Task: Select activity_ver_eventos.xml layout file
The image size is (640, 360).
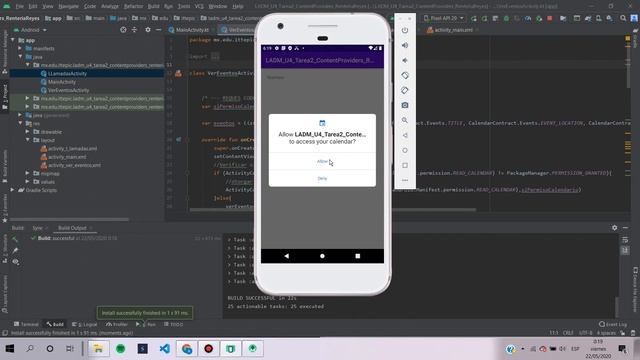Action: tap(74, 165)
